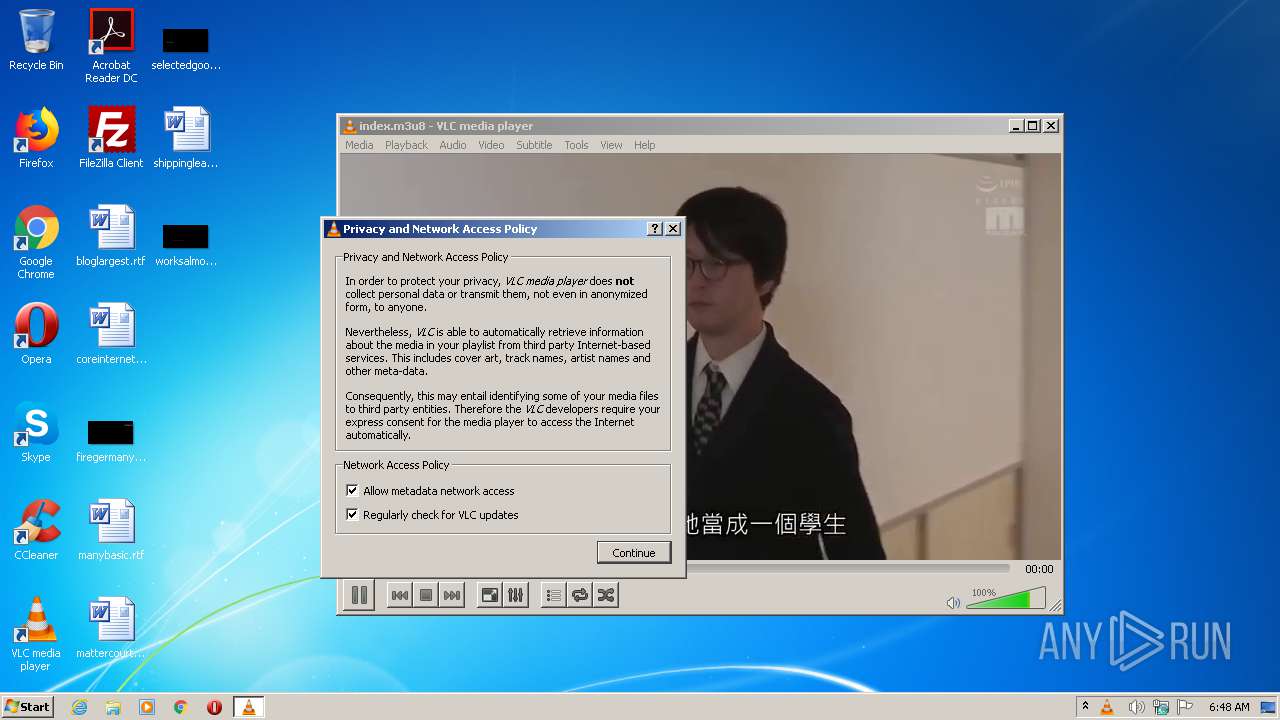The image size is (1280, 720).
Task: Adjust the VLC volume slider
Action: coord(1005,598)
